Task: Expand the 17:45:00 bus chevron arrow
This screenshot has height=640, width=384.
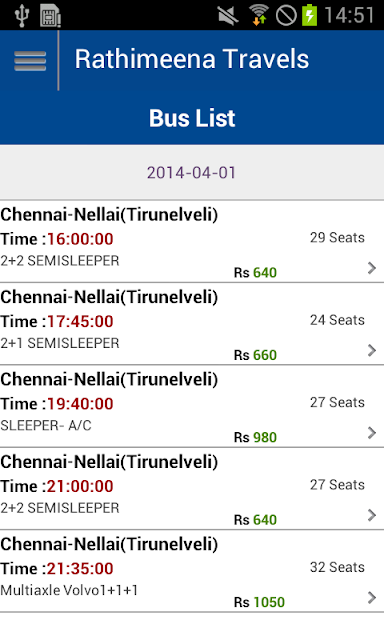Action: (x=371, y=350)
